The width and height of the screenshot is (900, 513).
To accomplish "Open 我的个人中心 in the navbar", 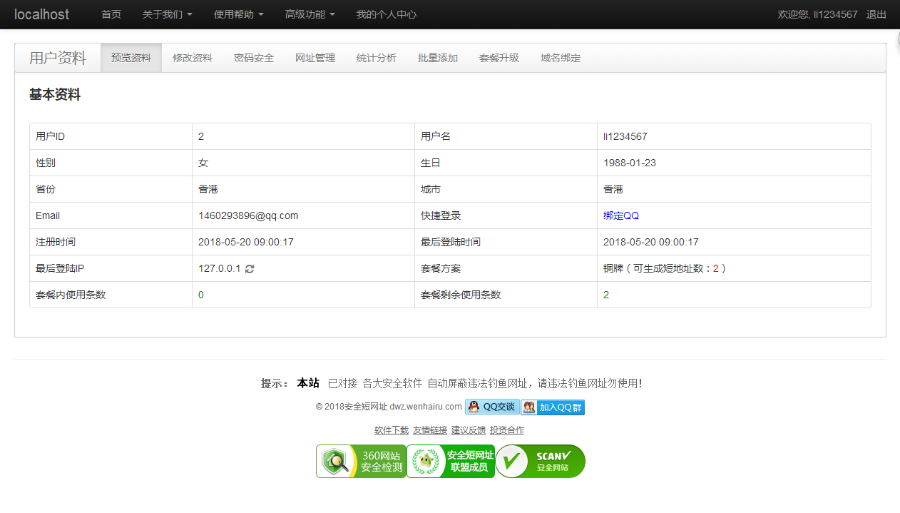I will point(386,15).
